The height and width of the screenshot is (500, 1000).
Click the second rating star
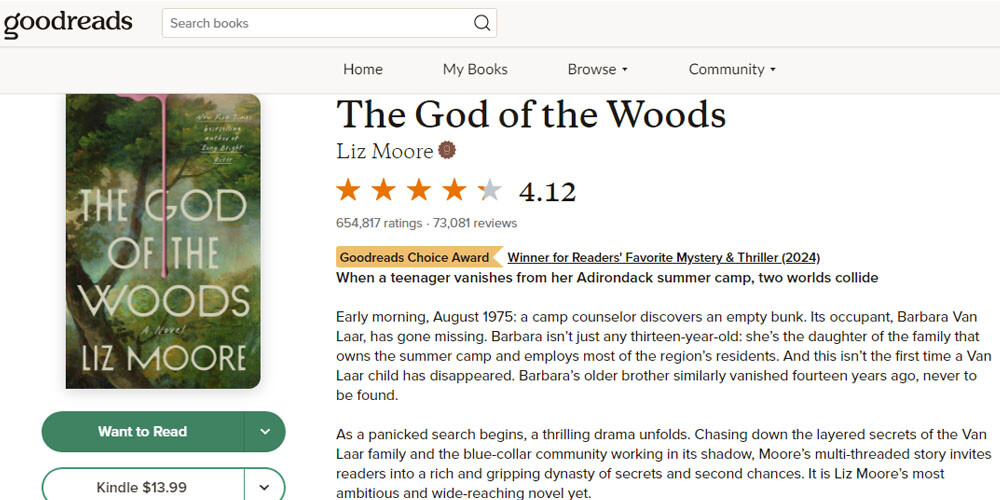tap(384, 190)
